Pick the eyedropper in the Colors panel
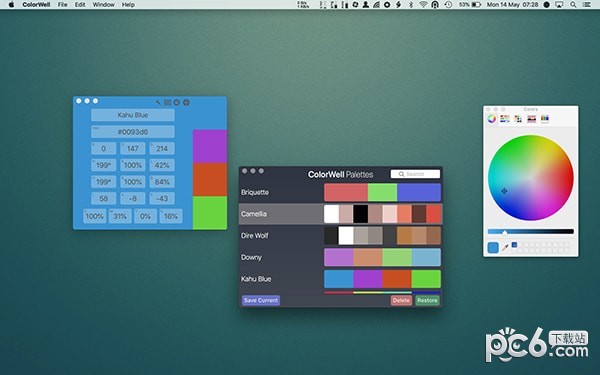Viewport: 600px width, 375px height. click(x=505, y=248)
